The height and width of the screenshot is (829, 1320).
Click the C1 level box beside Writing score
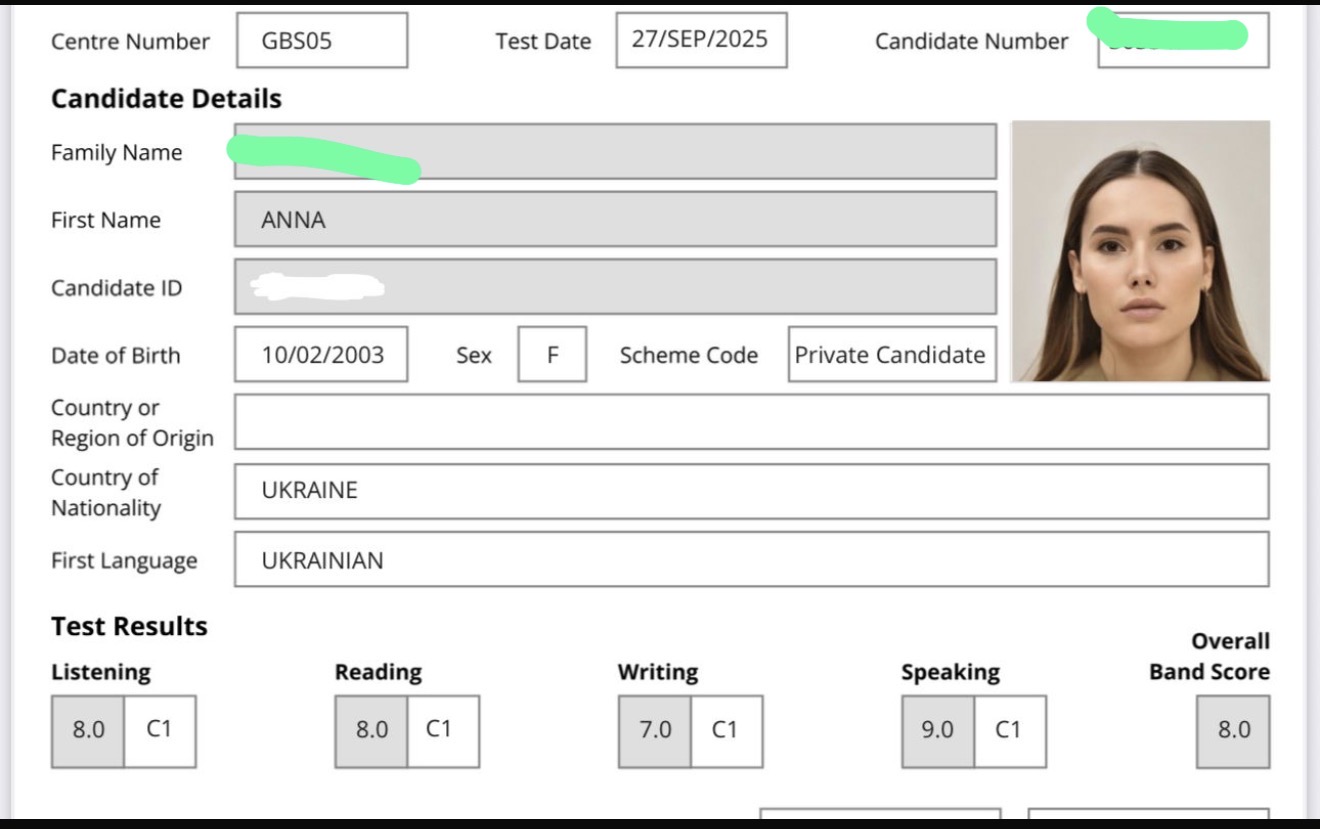pos(726,731)
